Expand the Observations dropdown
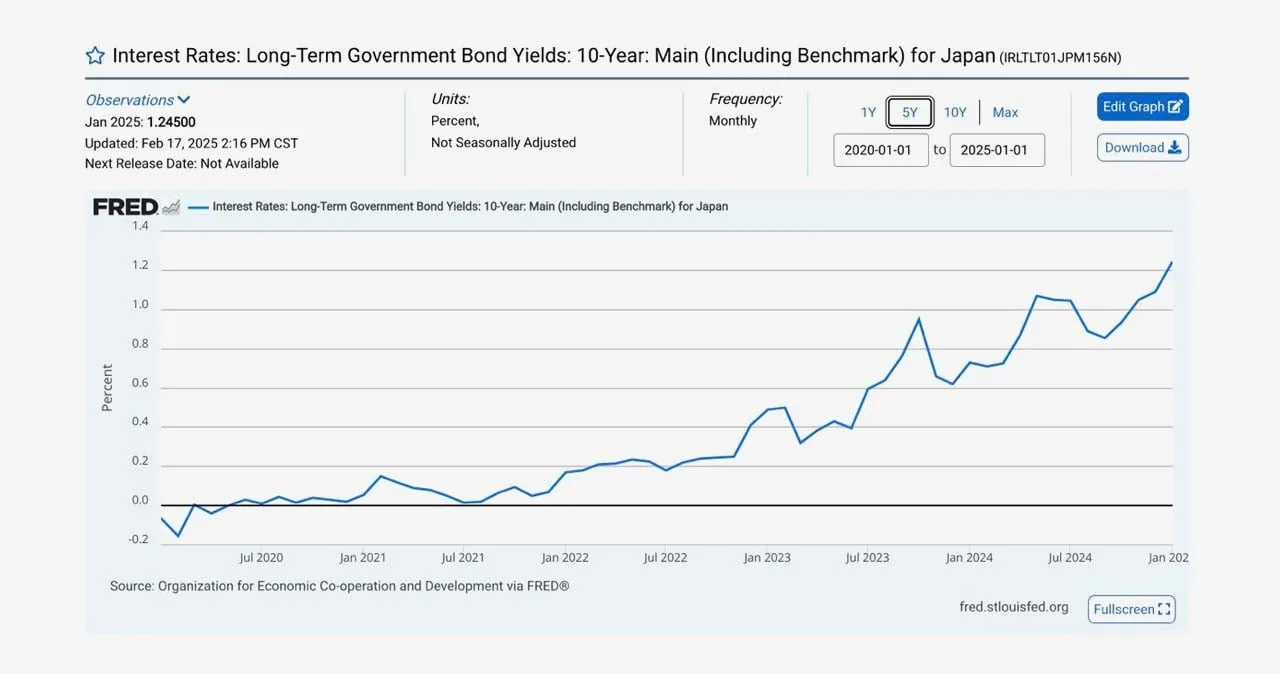Screen dimensions: 1280x674 tap(138, 100)
